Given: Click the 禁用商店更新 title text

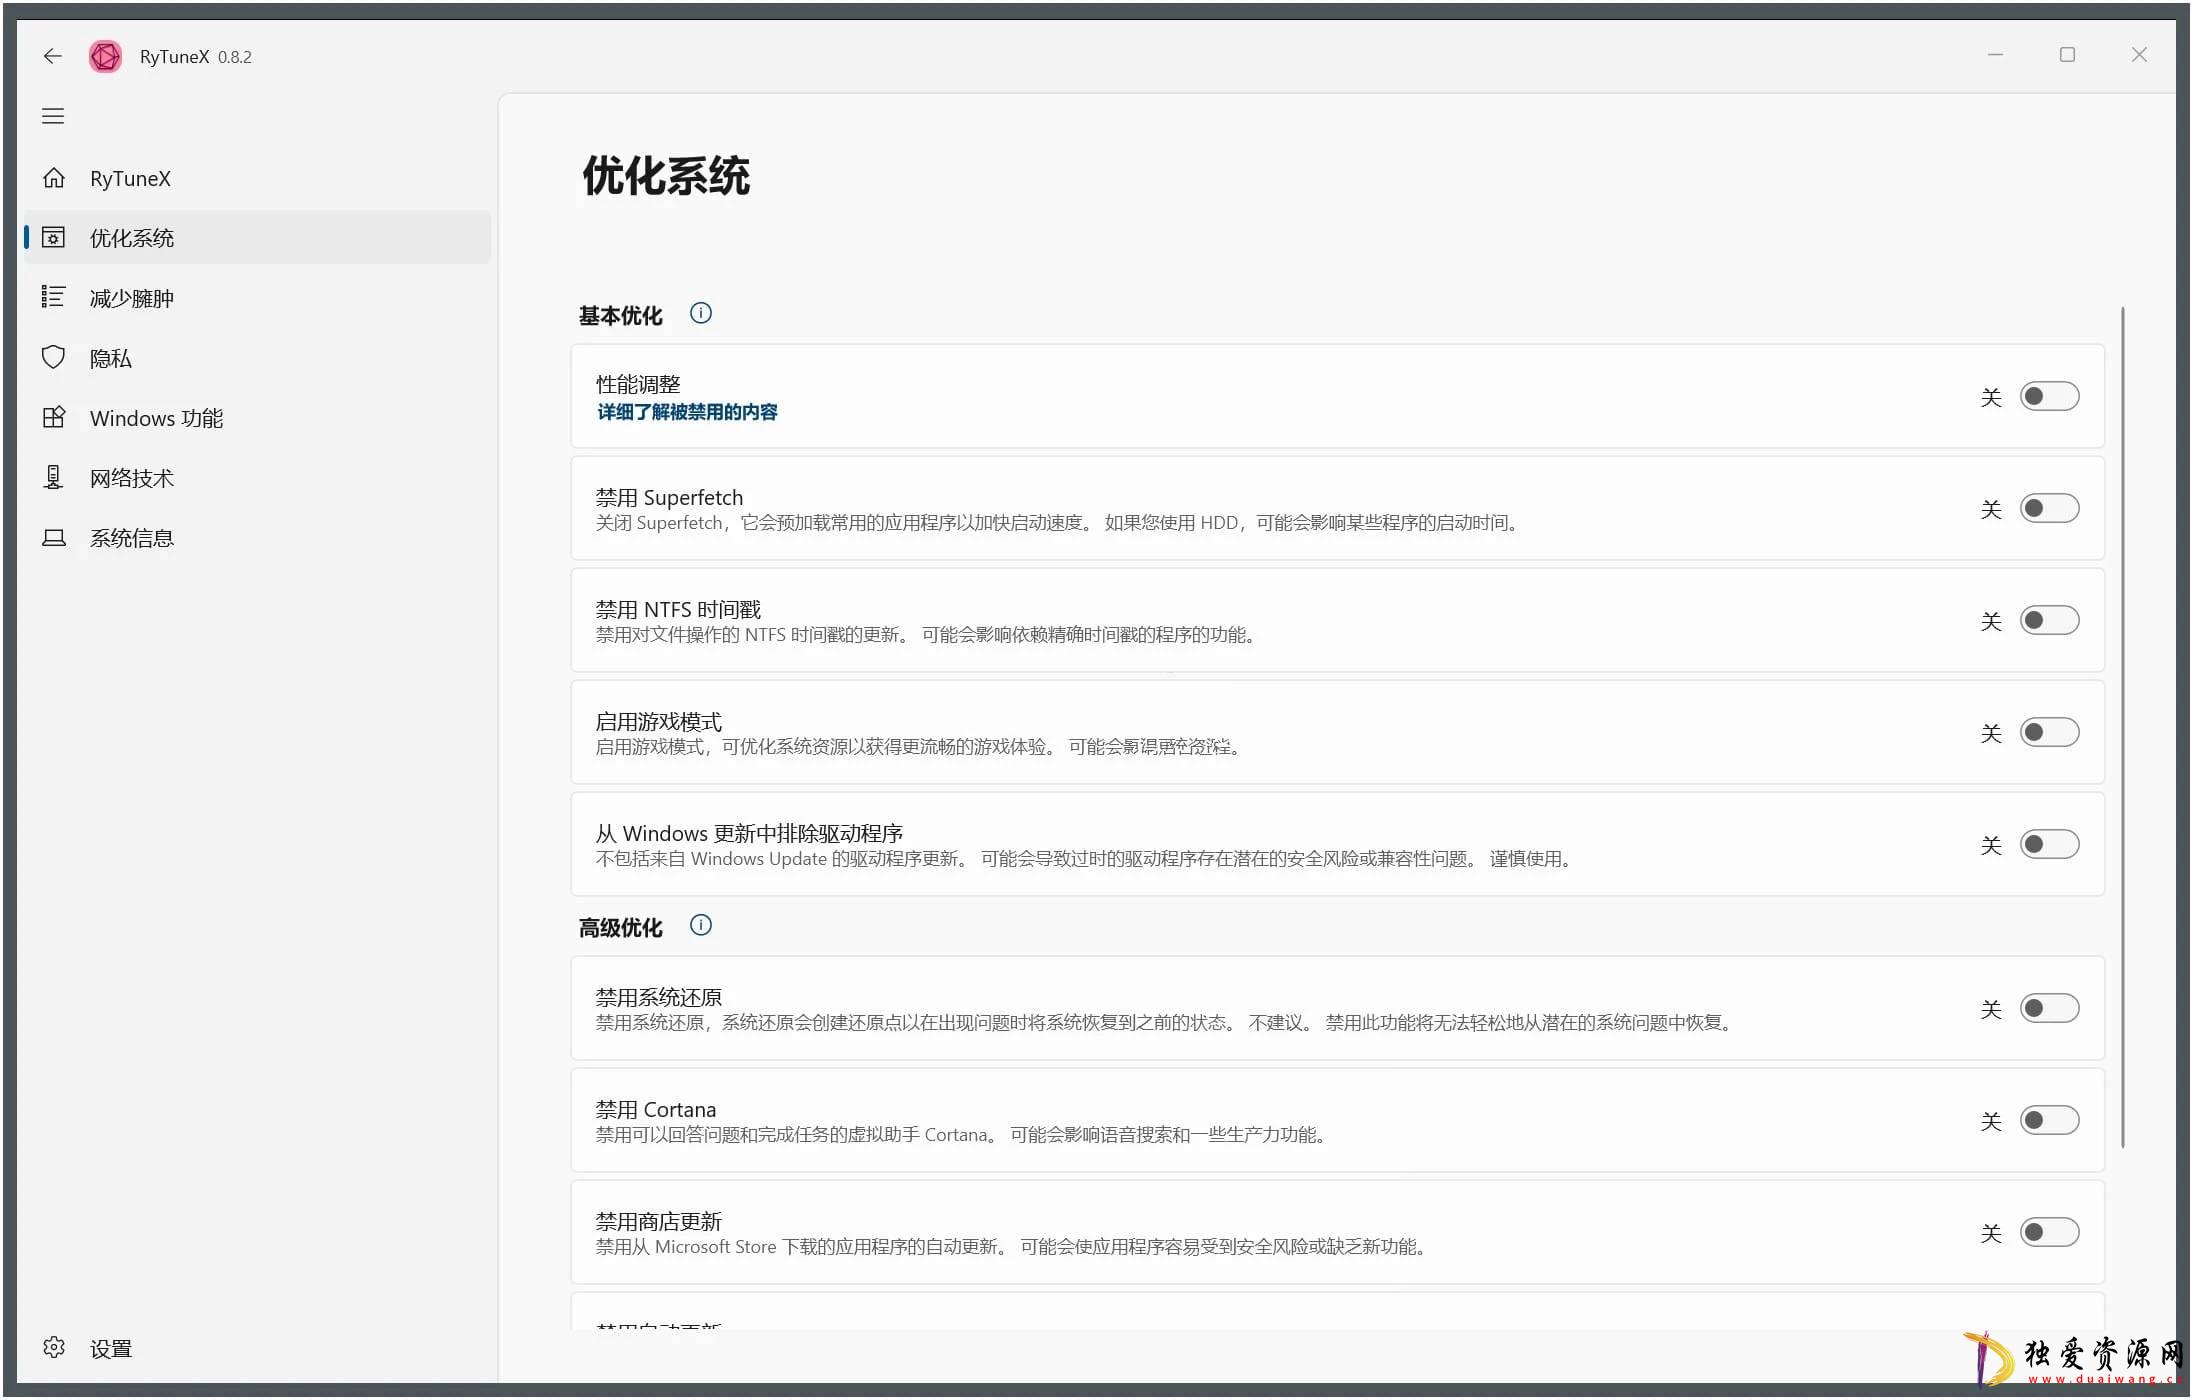Looking at the screenshot, I should coord(658,1221).
